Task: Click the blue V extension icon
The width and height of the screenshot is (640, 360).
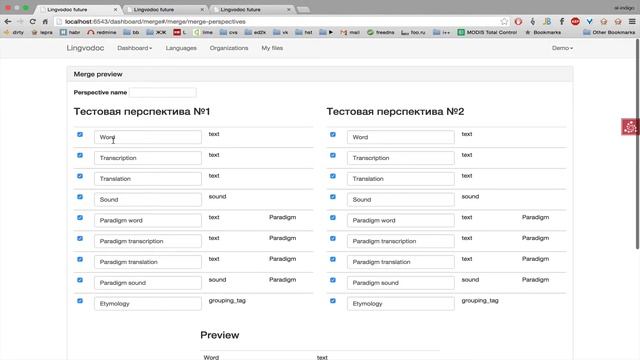Action: (589, 22)
